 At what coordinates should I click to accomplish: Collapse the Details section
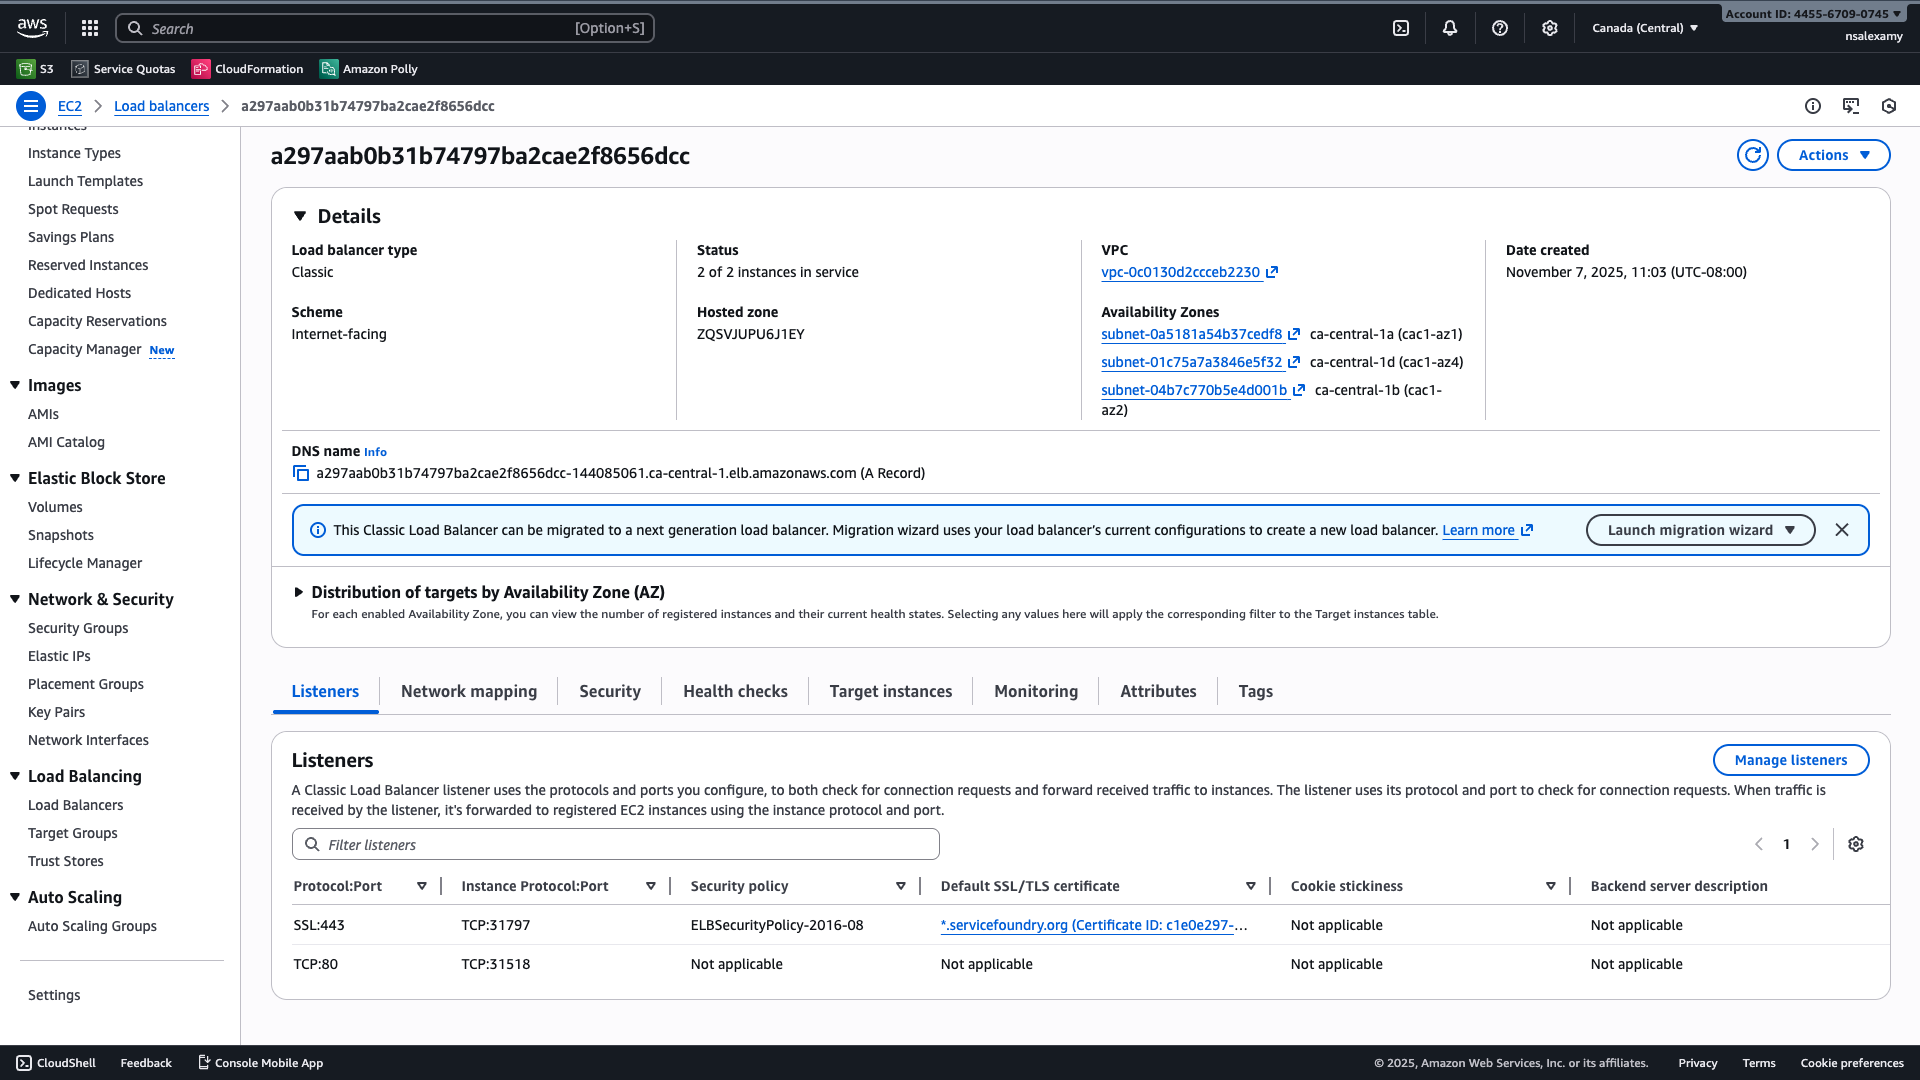click(x=300, y=216)
